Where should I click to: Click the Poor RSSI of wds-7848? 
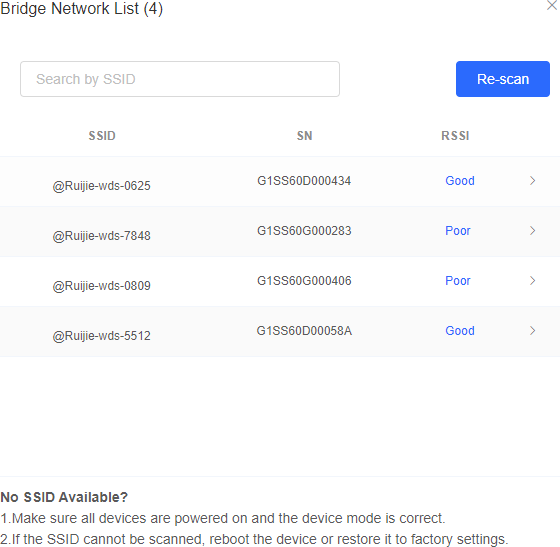(458, 231)
